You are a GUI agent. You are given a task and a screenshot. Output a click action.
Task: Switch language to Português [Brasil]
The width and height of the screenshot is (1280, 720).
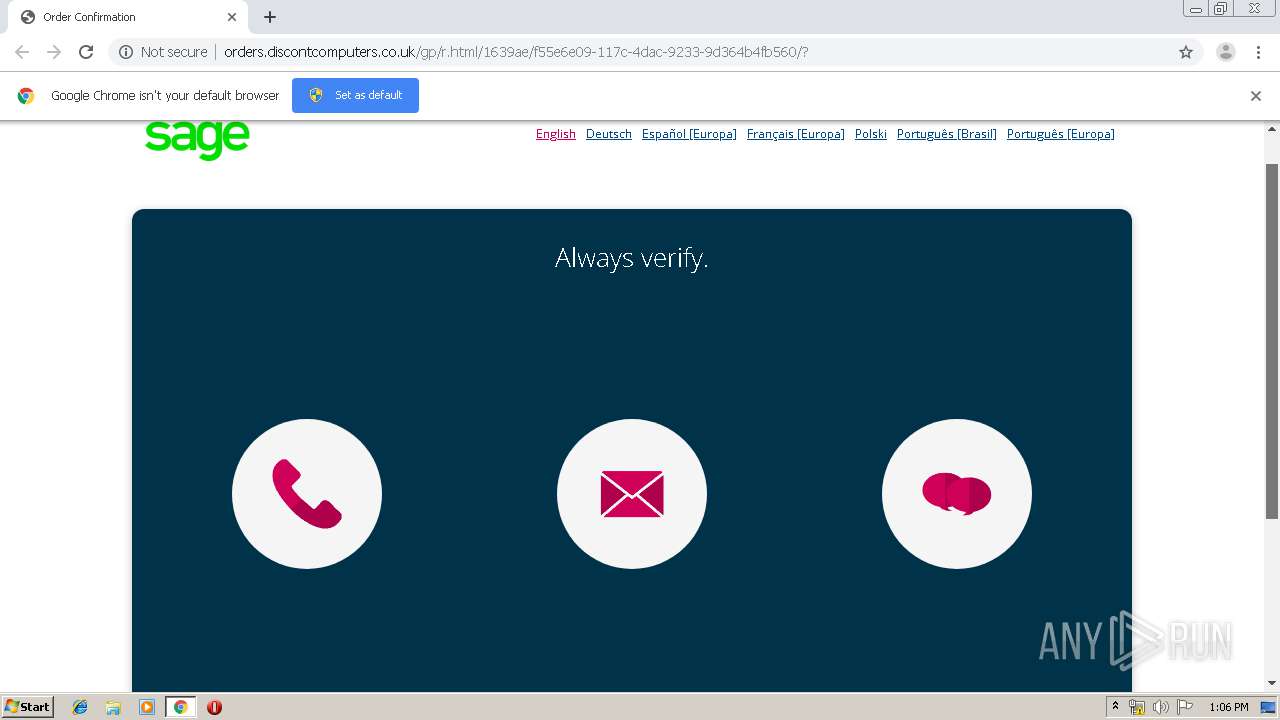click(947, 134)
